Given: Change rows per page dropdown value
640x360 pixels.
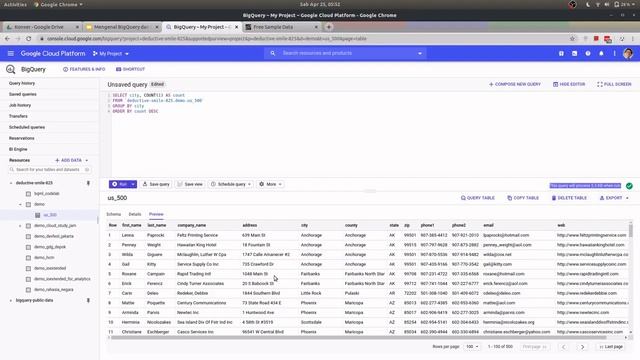Looking at the screenshot, I should tap(472, 347).
